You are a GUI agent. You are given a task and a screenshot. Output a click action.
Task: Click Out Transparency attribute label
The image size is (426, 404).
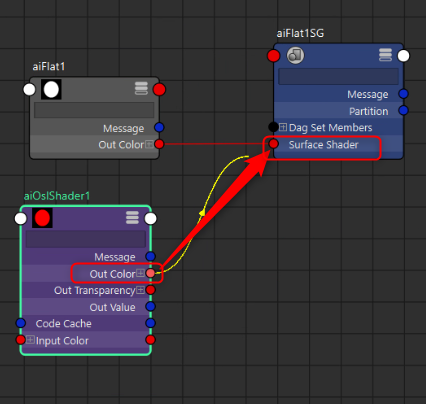pyautogui.click(x=95, y=291)
